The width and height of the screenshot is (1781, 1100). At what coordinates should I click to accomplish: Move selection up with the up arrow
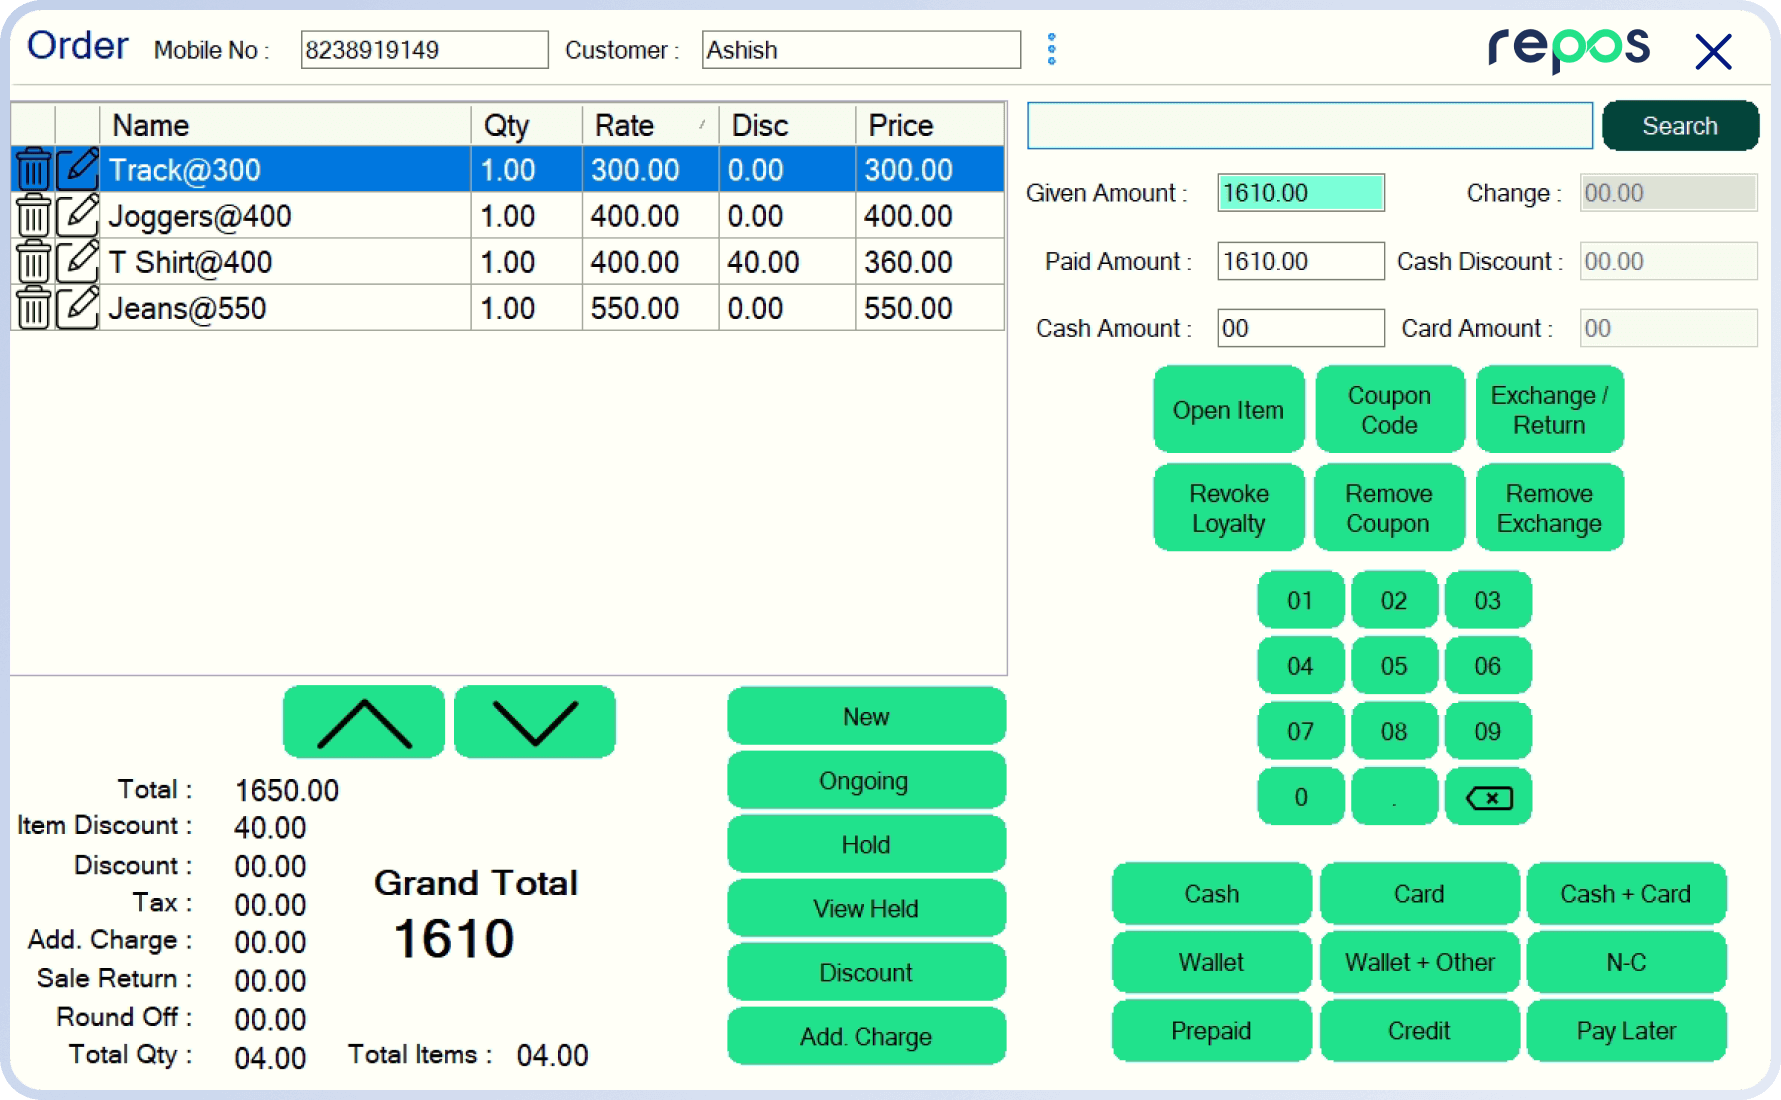(364, 722)
